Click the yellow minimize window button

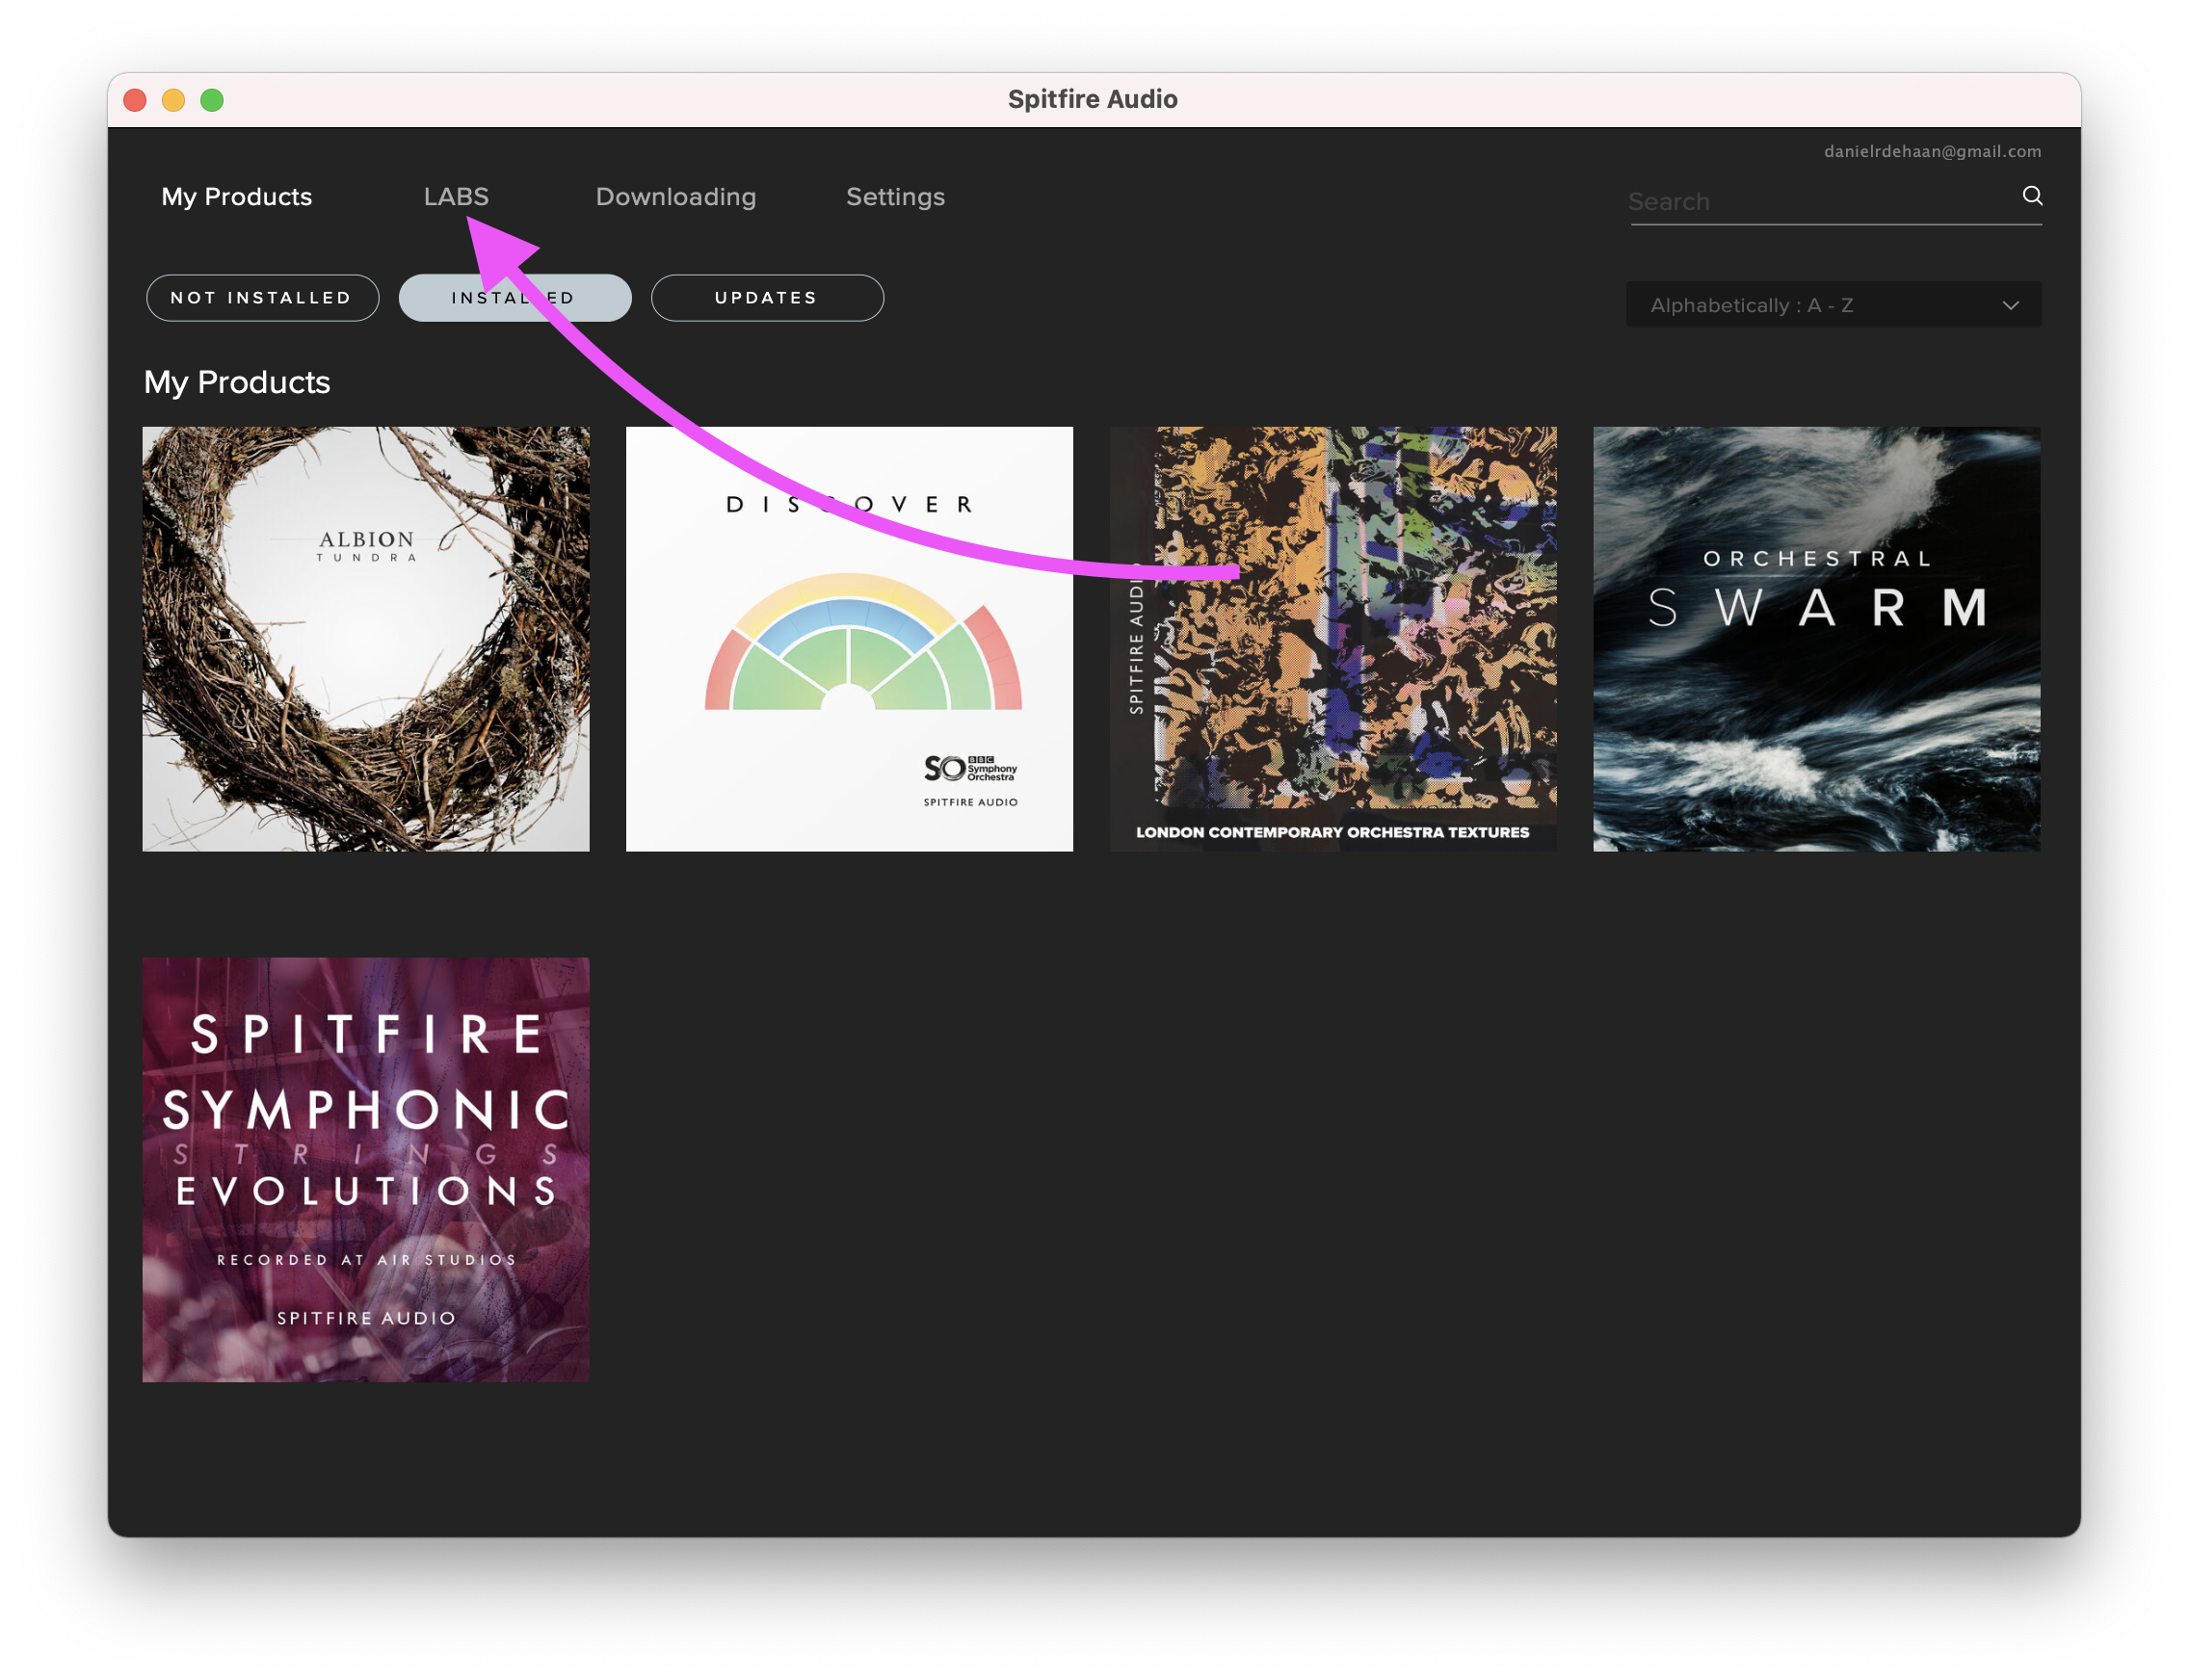tap(173, 100)
